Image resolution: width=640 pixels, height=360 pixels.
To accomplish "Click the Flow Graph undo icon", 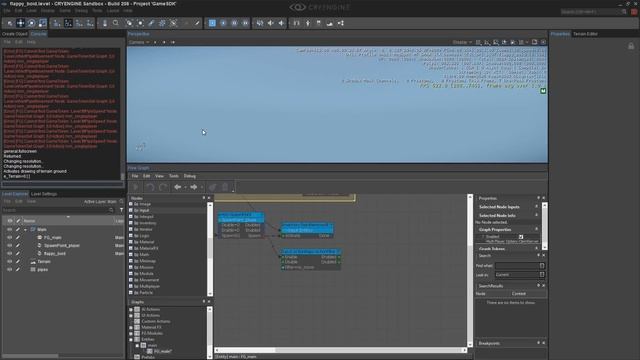I will tap(150, 187).
